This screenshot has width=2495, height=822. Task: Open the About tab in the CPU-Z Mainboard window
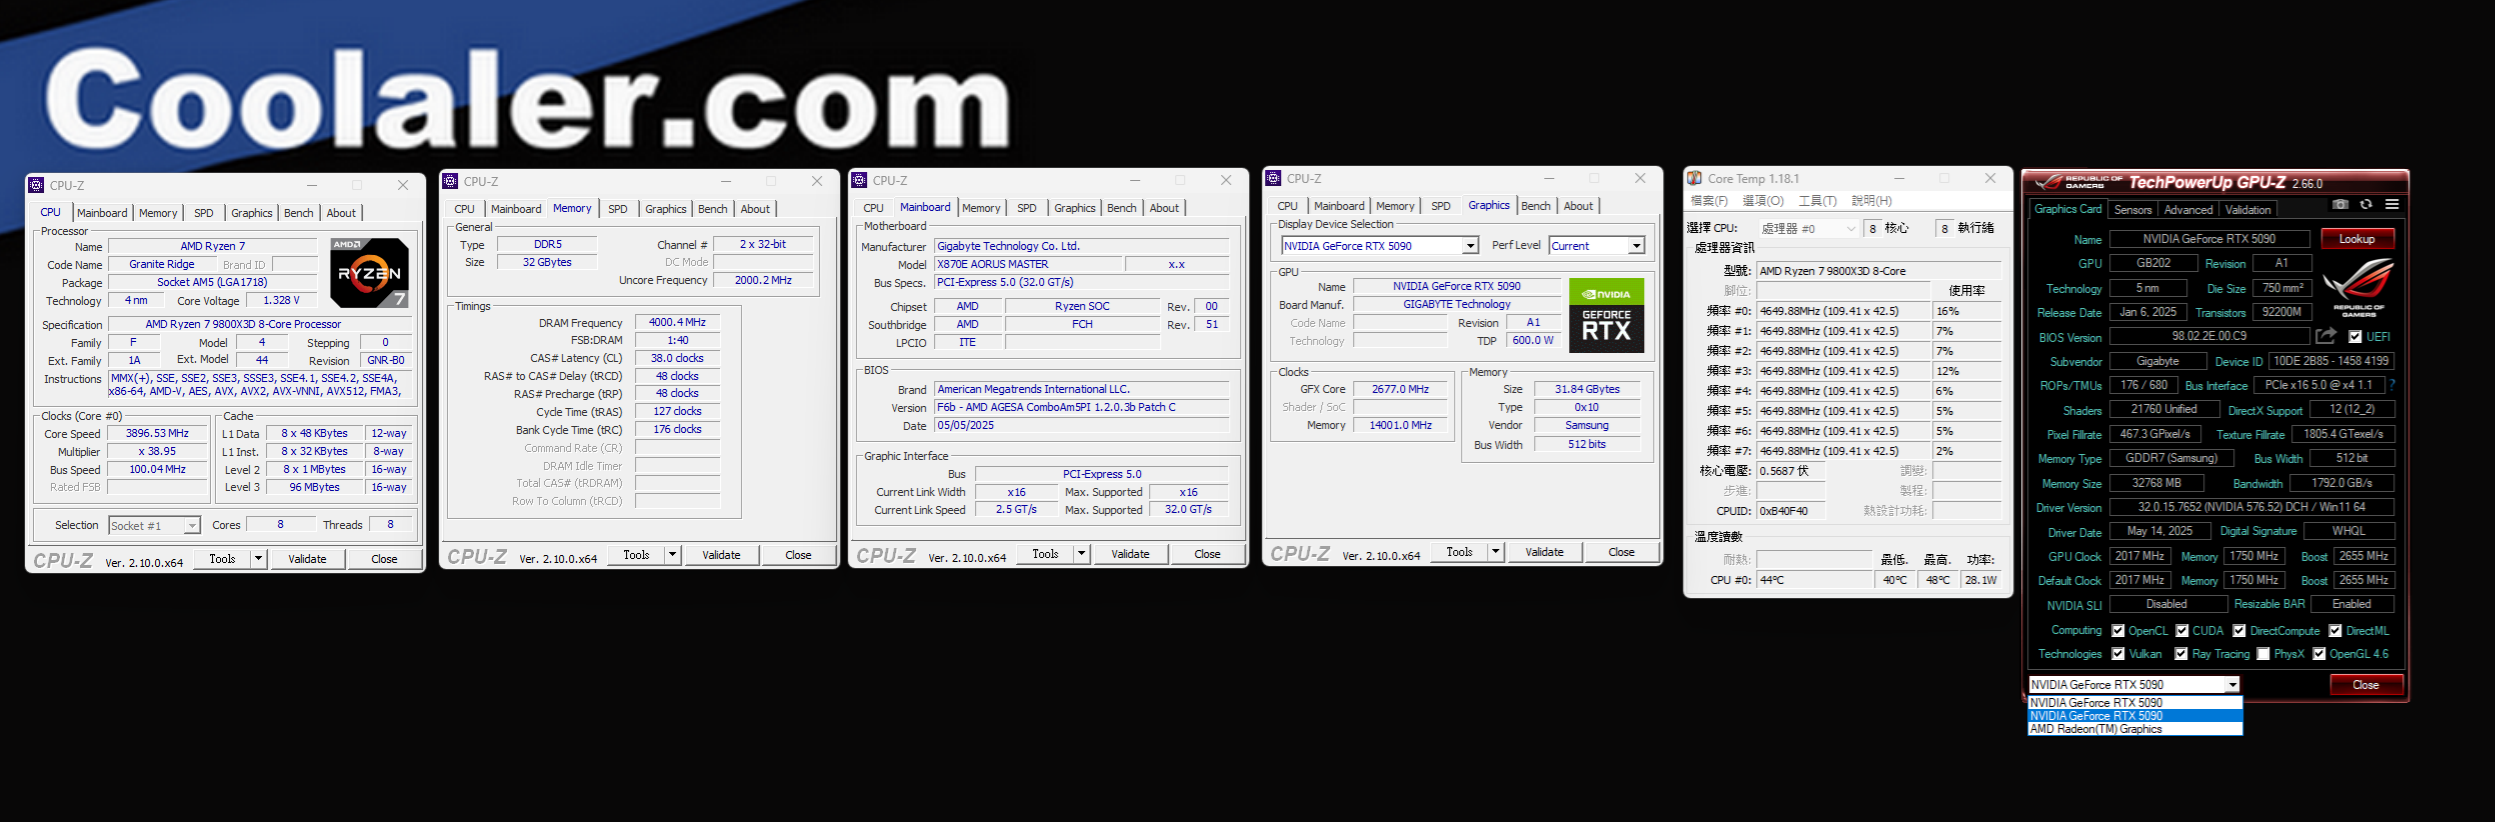(x=1164, y=208)
